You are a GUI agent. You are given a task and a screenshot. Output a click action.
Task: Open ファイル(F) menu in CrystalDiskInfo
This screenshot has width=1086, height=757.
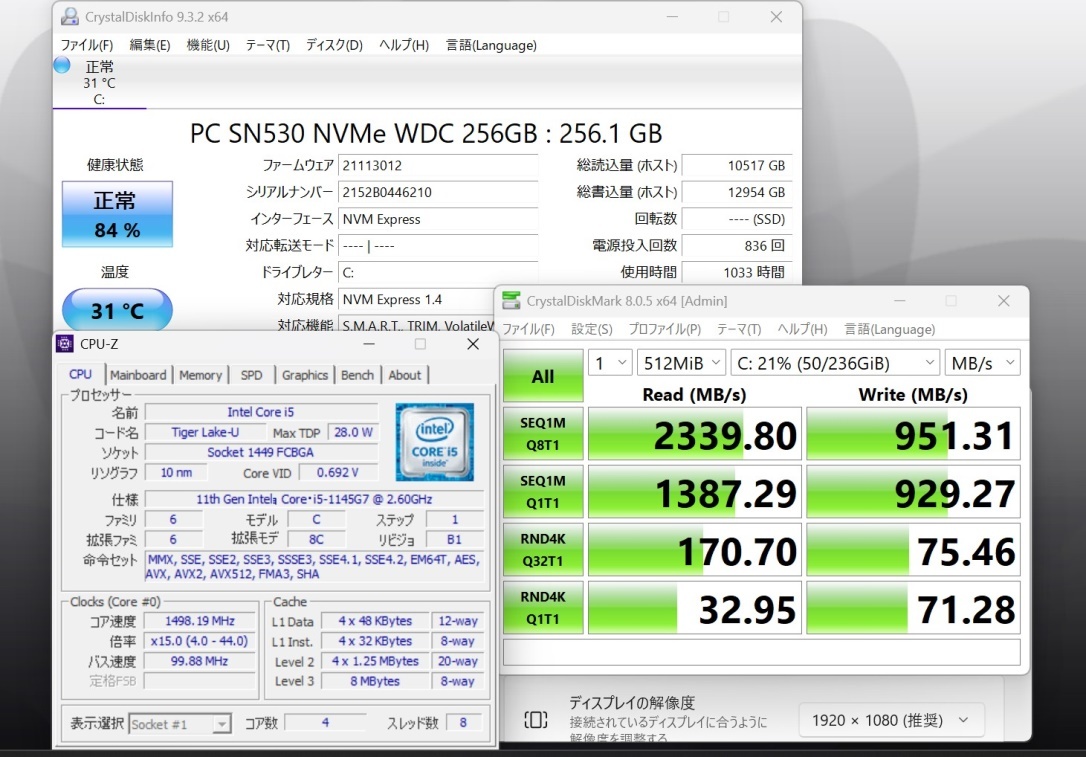[87, 45]
